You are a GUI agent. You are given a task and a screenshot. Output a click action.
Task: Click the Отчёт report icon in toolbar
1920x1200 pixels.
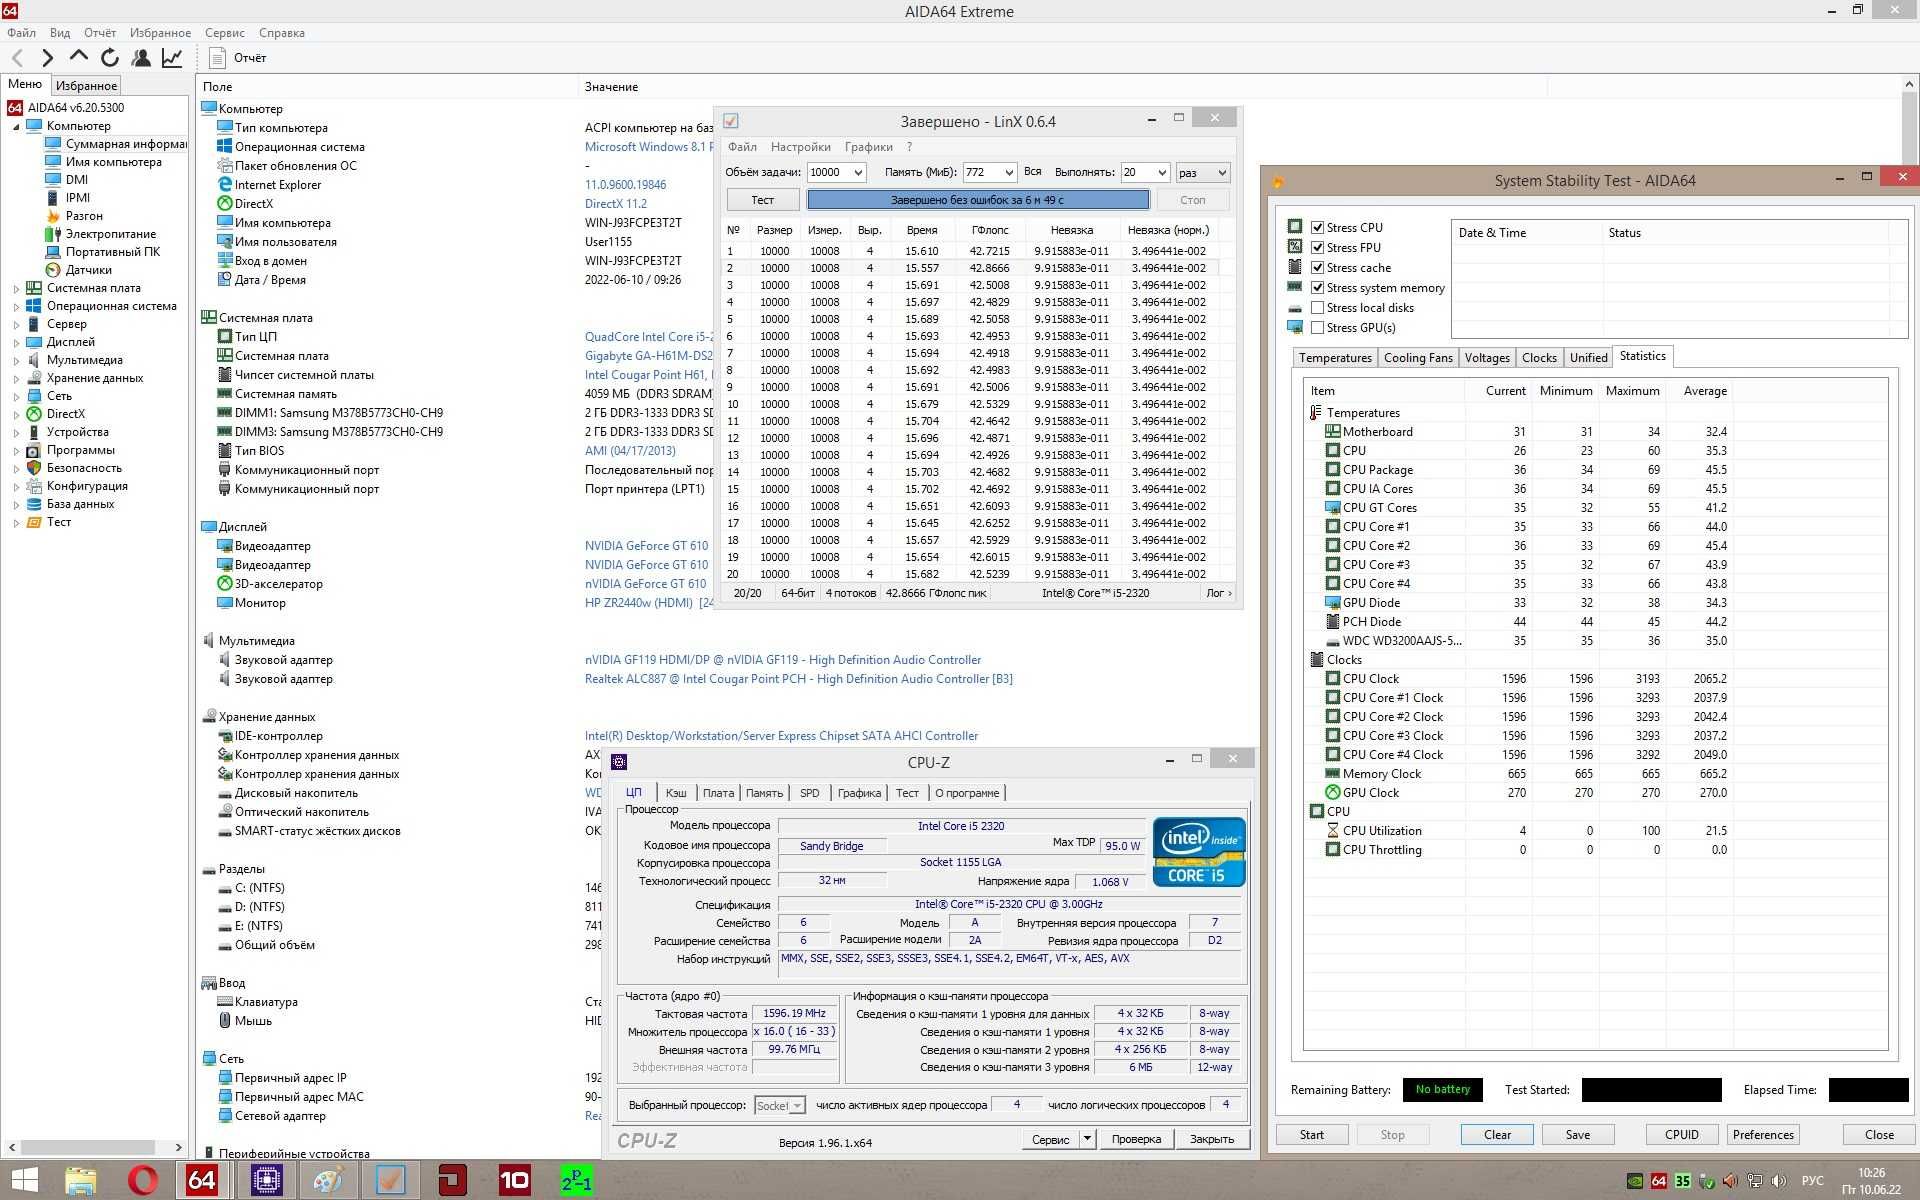pos(217,58)
